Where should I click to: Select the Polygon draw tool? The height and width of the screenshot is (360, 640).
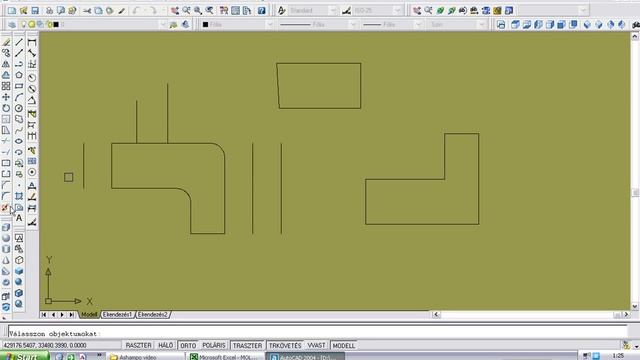pyautogui.click(x=19, y=75)
